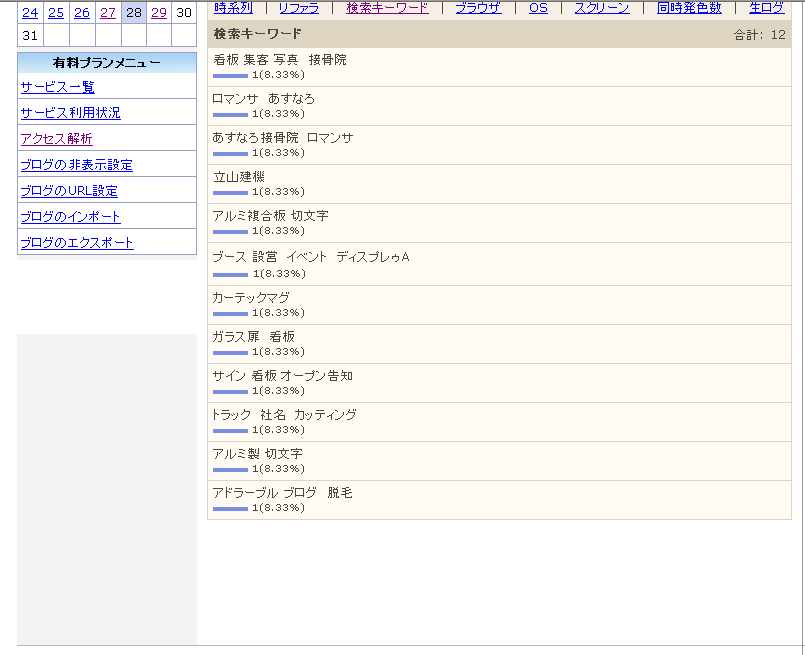Select keyword サイン 看板 オープン告知
Viewport: 805px width, 655px height.
point(282,376)
